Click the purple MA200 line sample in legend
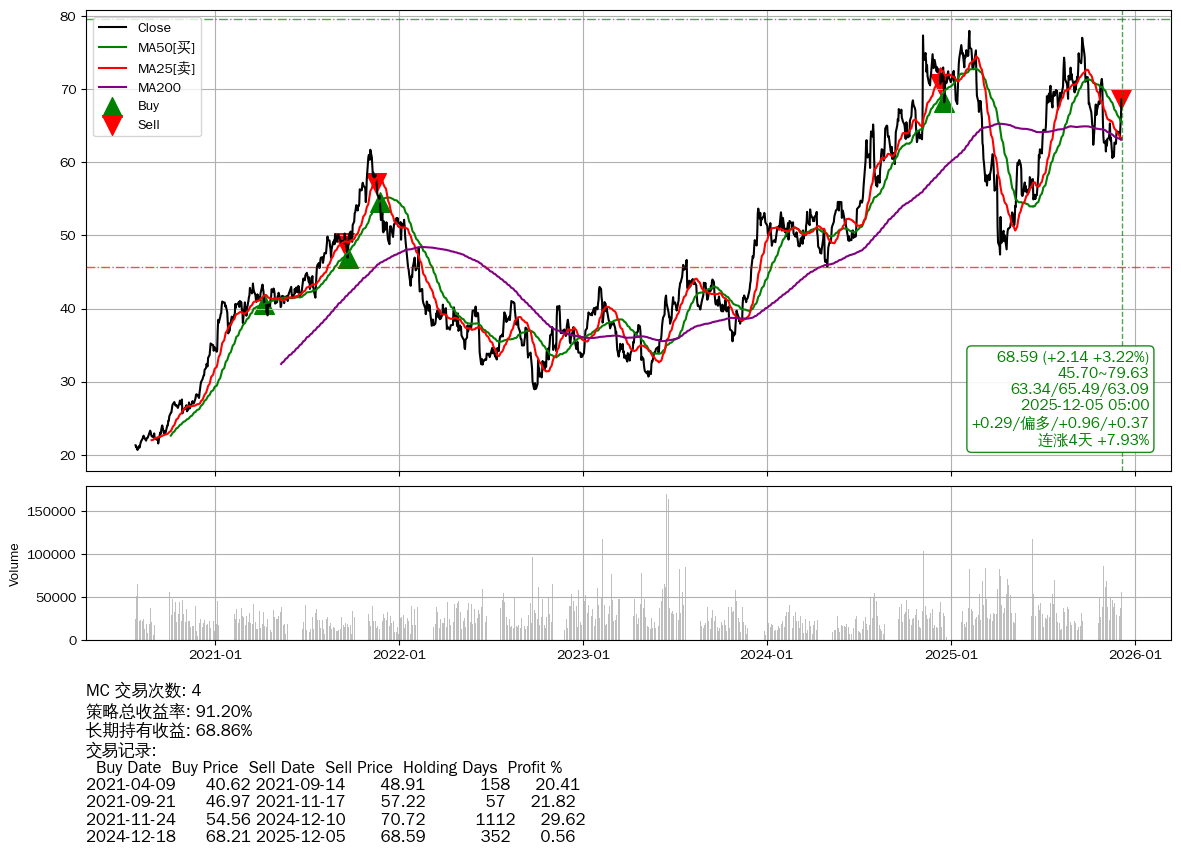 (x=112, y=87)
